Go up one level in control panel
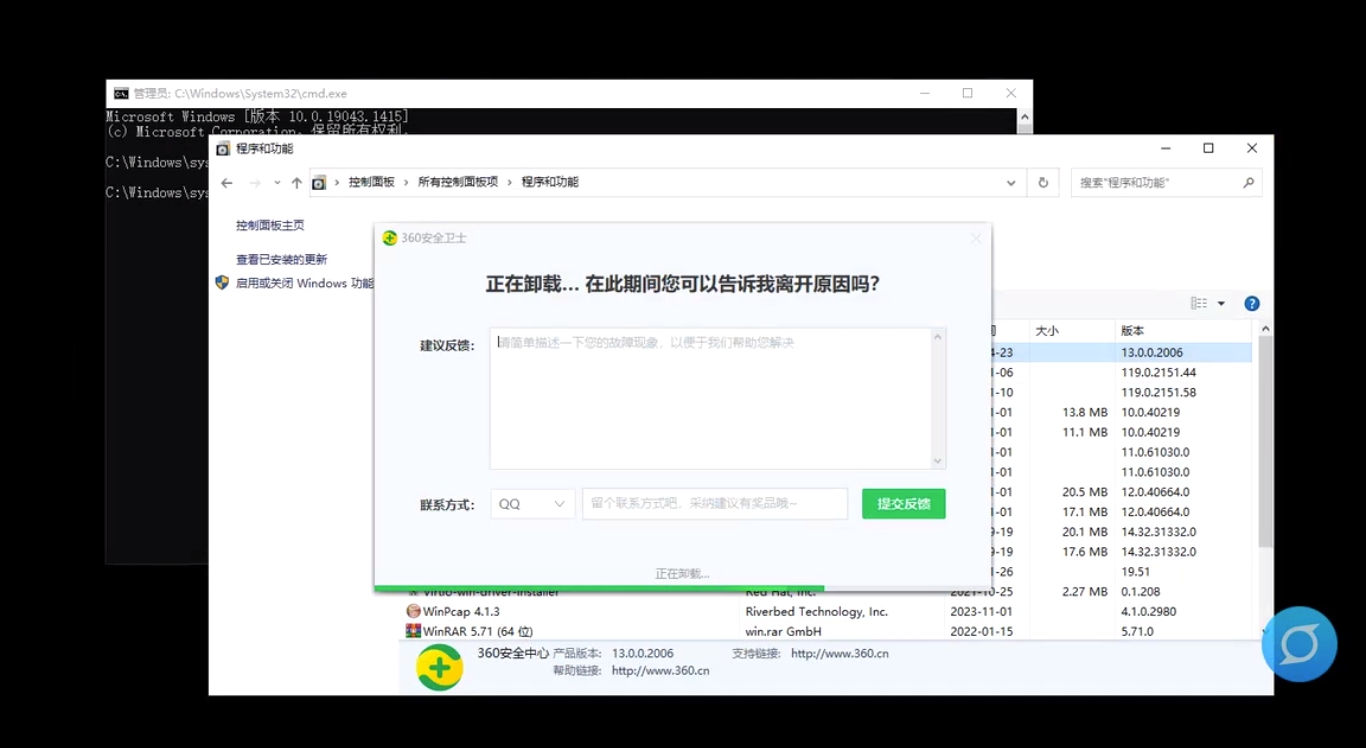Screen dimensions: 1366x748 click(x=297, y=183)
